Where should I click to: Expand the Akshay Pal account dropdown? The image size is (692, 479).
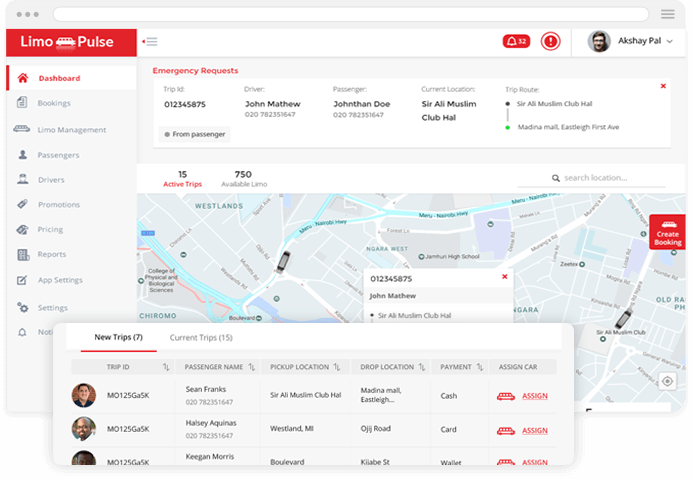(x=669, y=41)
